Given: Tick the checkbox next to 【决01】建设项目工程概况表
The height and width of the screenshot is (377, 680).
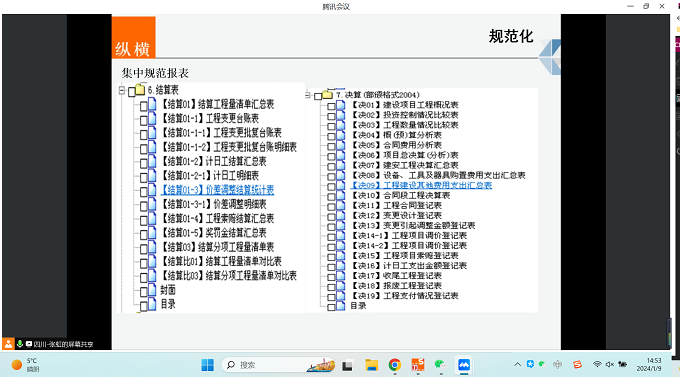Looking at the screenshot, I should click(331, 105).
